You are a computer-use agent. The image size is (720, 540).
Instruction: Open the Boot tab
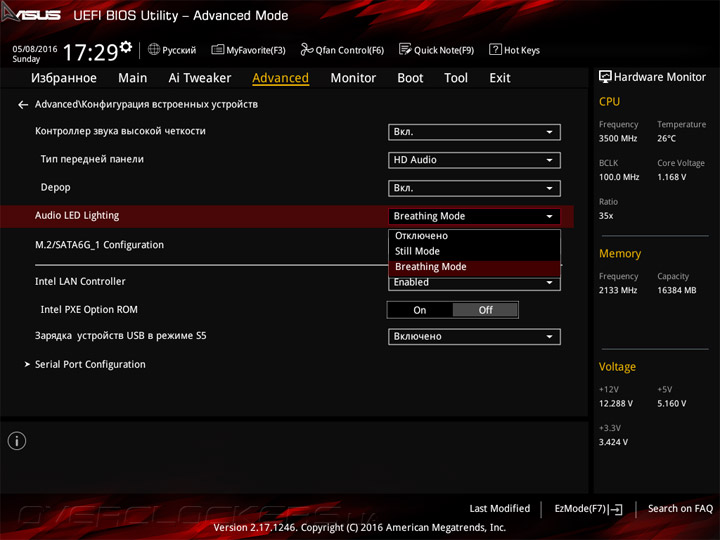click(410, 78)
